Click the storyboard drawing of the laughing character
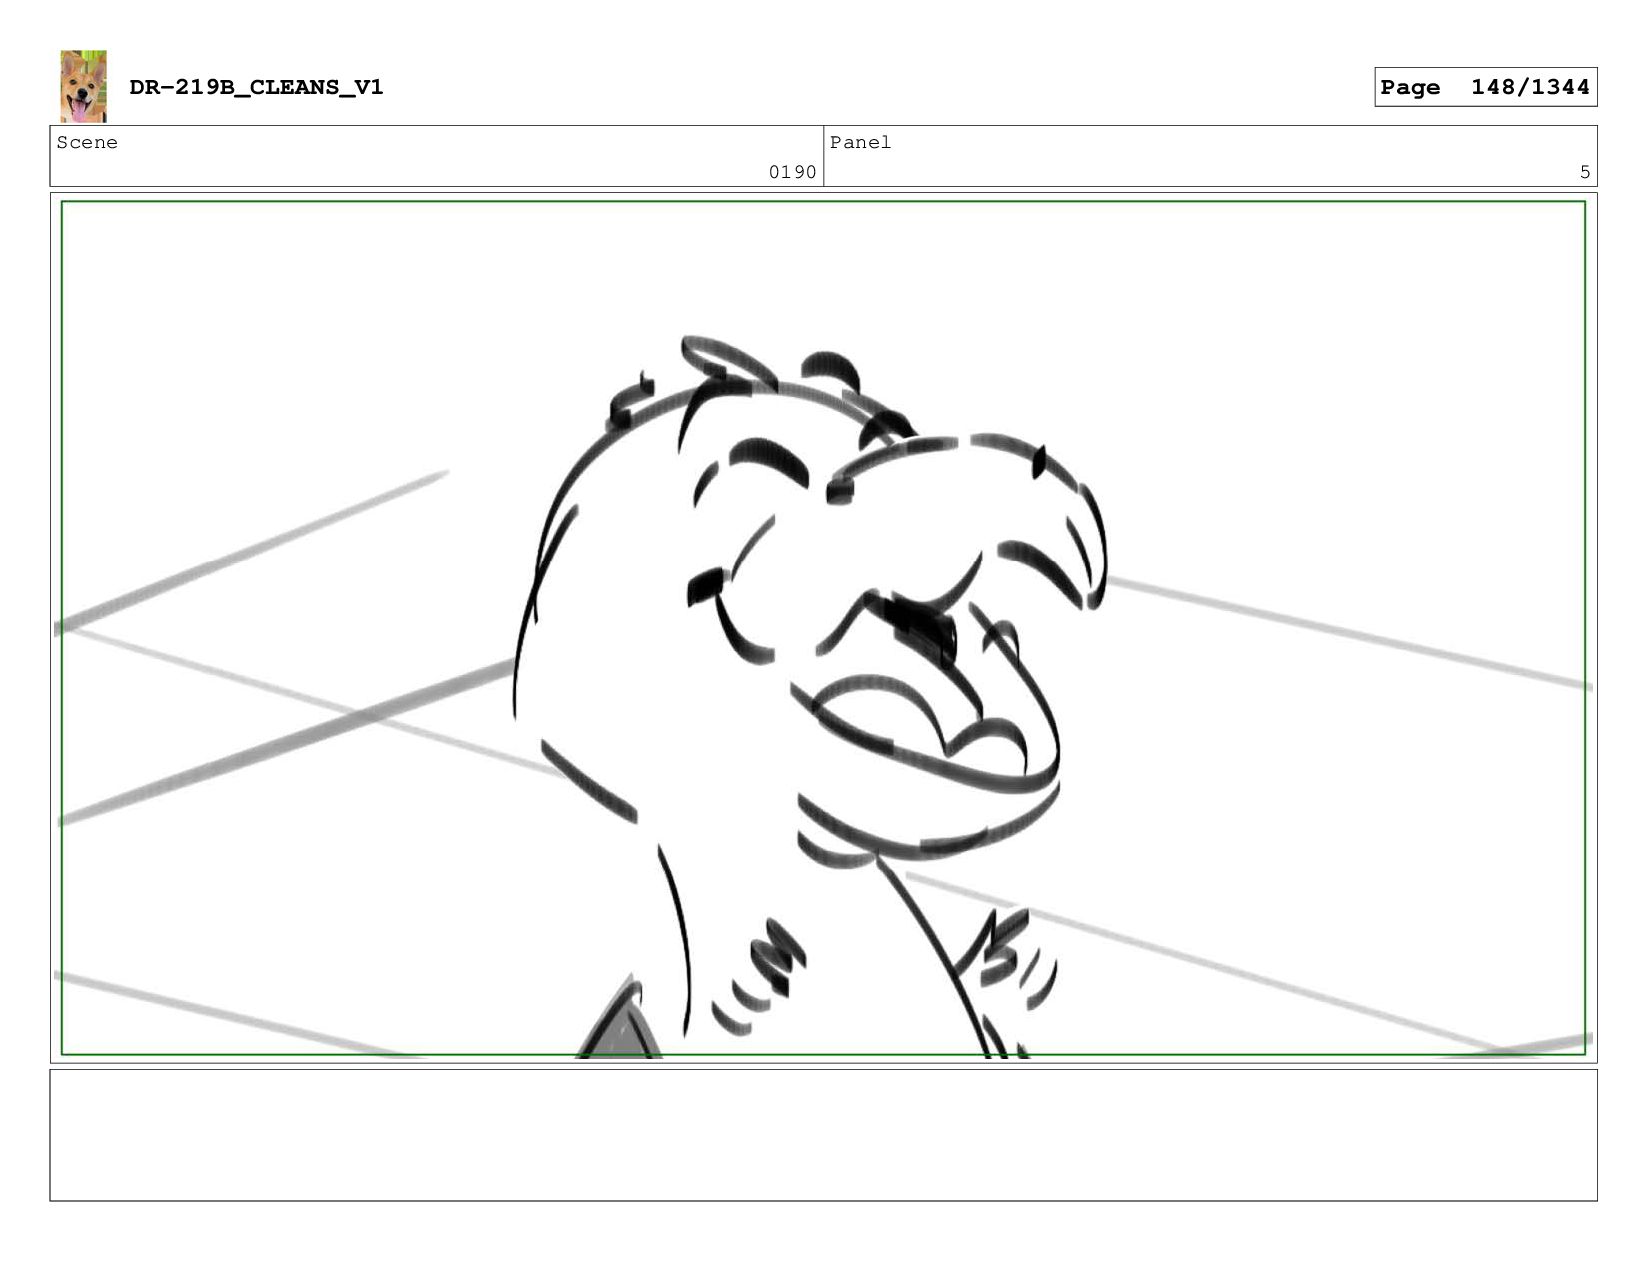The width and height of the screenshot is (1648, 1276). point(823,628)
